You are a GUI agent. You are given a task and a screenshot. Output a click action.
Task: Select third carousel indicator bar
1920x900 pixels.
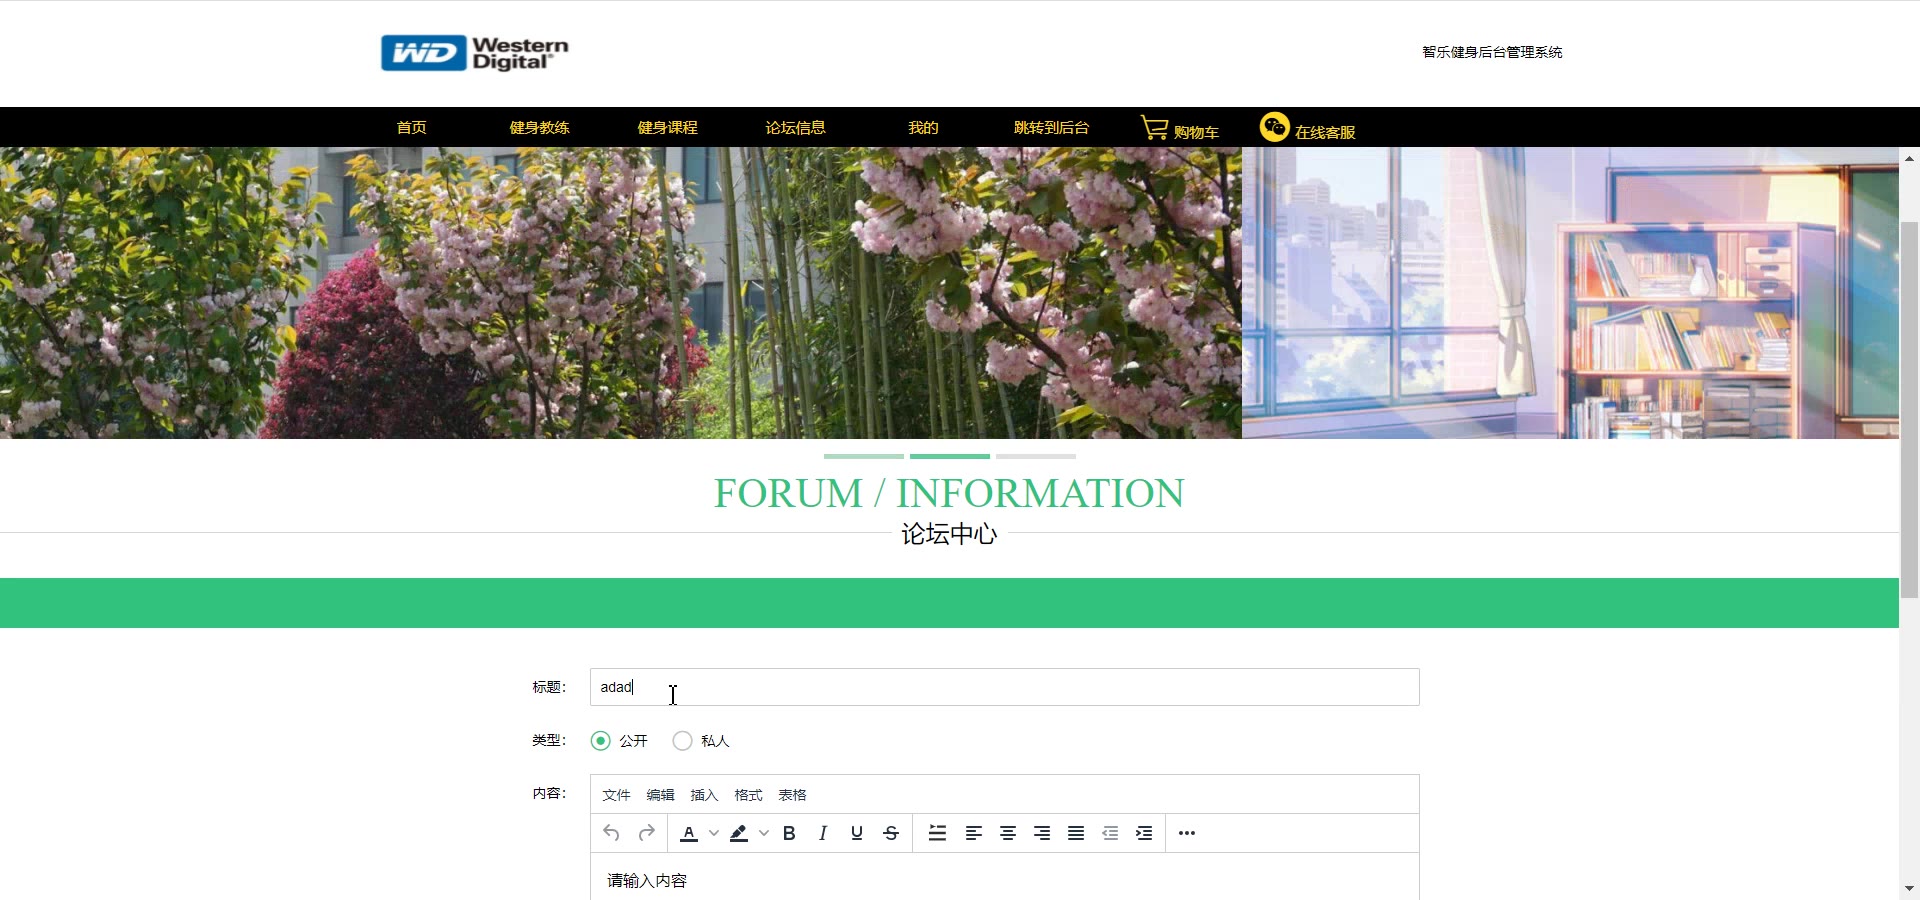tap(1036, 456)
